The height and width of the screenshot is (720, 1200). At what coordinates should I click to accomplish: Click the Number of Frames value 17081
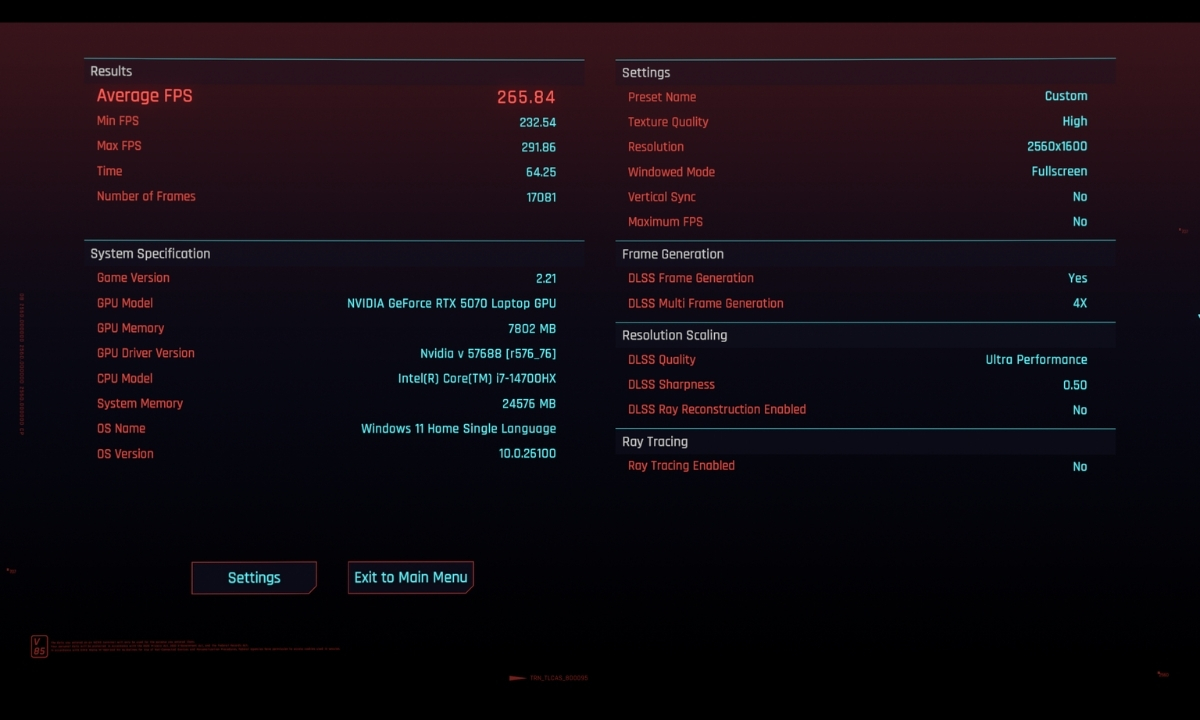[x=541, y=197]
